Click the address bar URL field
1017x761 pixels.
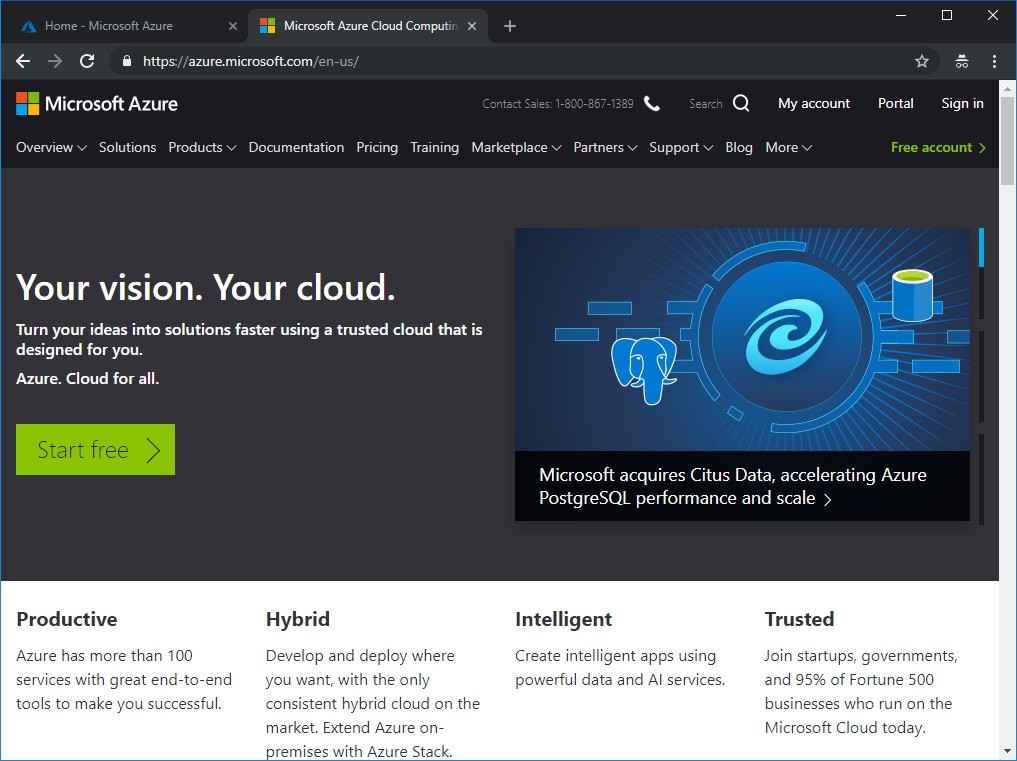pyautogui.click(x=500, y=61)
